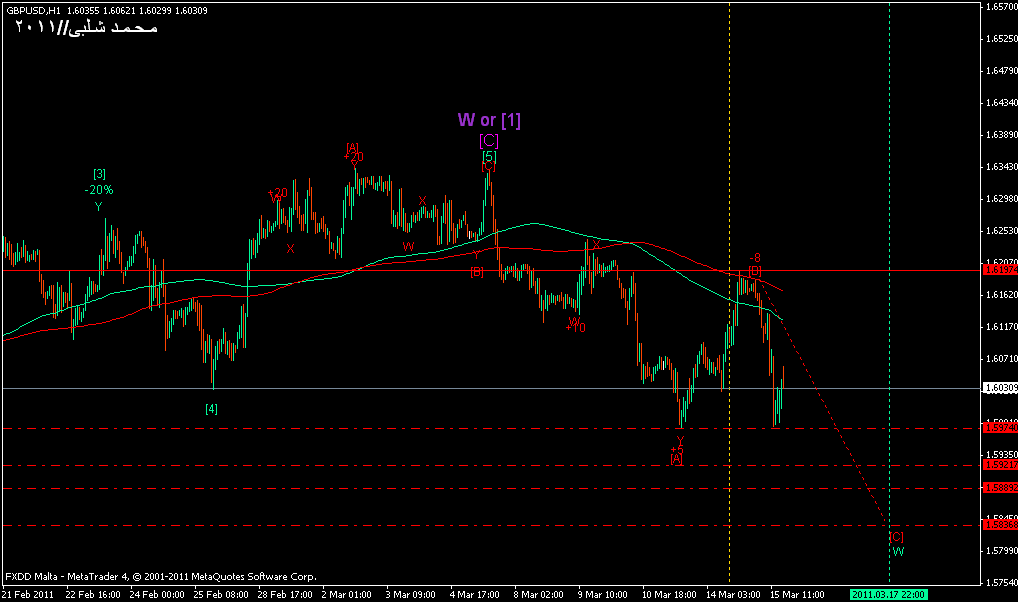Select the red 1.5921 price level tag
The image size is (1018, 602).
(999, 465)
